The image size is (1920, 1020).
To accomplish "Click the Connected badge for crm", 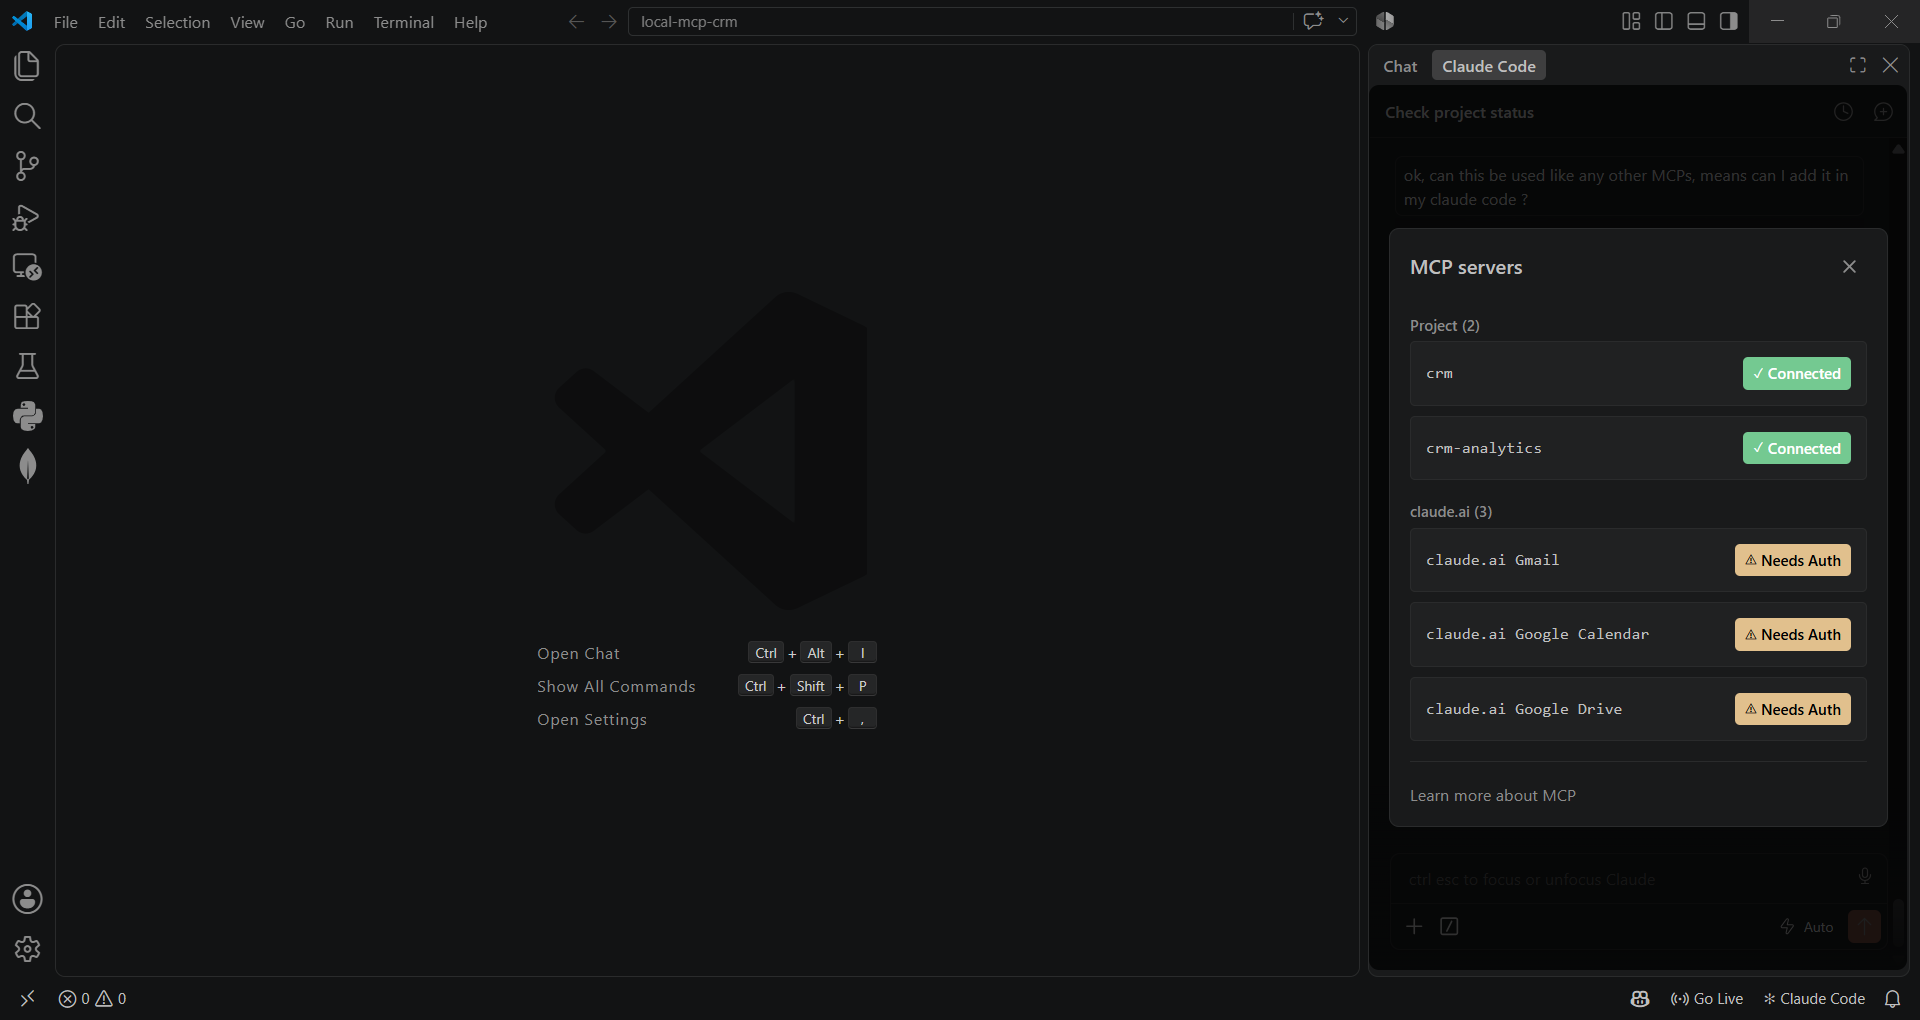I will click(1797, 374).
